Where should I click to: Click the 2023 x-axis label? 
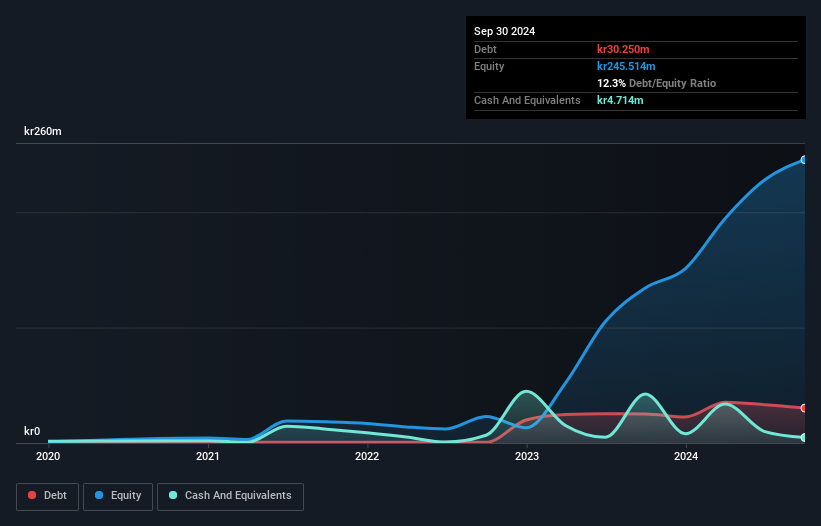coord(527,456)
